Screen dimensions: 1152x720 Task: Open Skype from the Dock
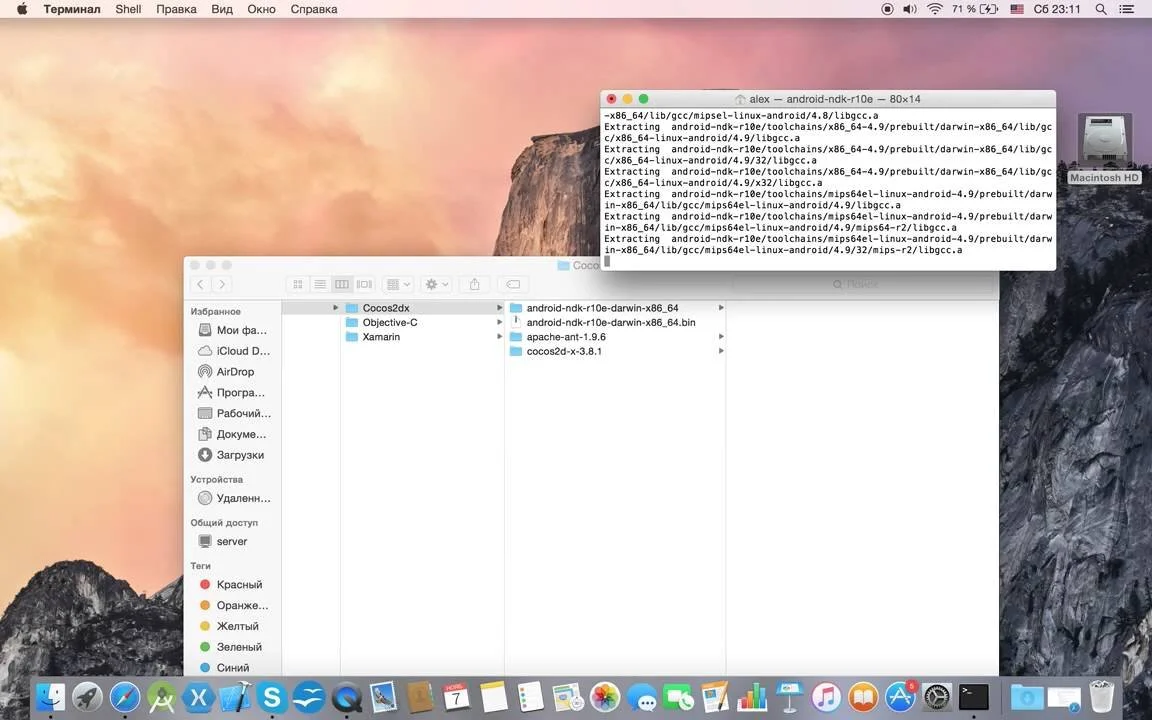pyautogui.click(x=272, y=696)
